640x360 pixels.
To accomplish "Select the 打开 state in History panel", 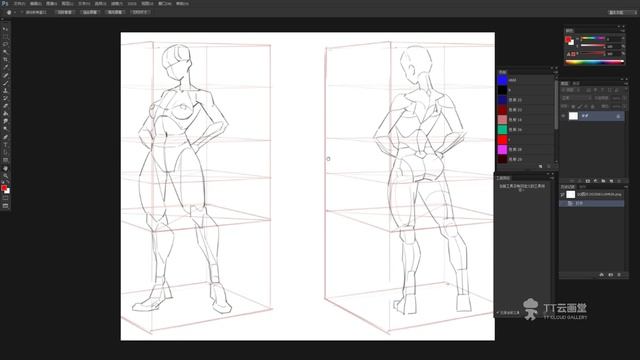I will coord(592,203).
